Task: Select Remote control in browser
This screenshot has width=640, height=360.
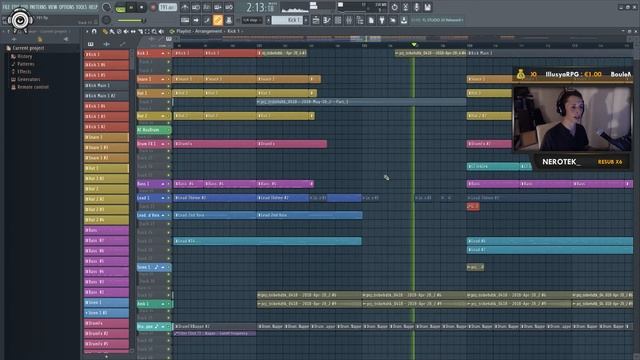Action: 30,87
